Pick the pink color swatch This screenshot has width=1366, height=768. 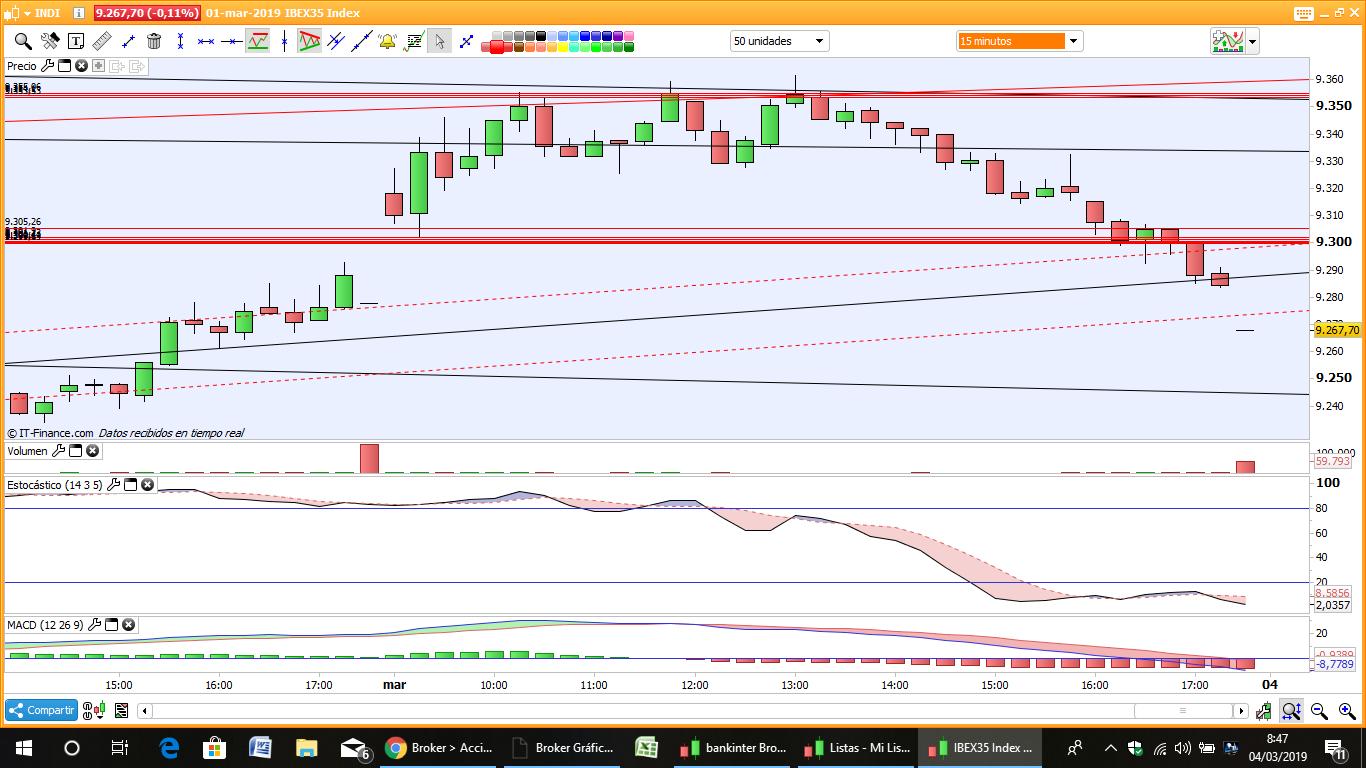pos(629,36)
